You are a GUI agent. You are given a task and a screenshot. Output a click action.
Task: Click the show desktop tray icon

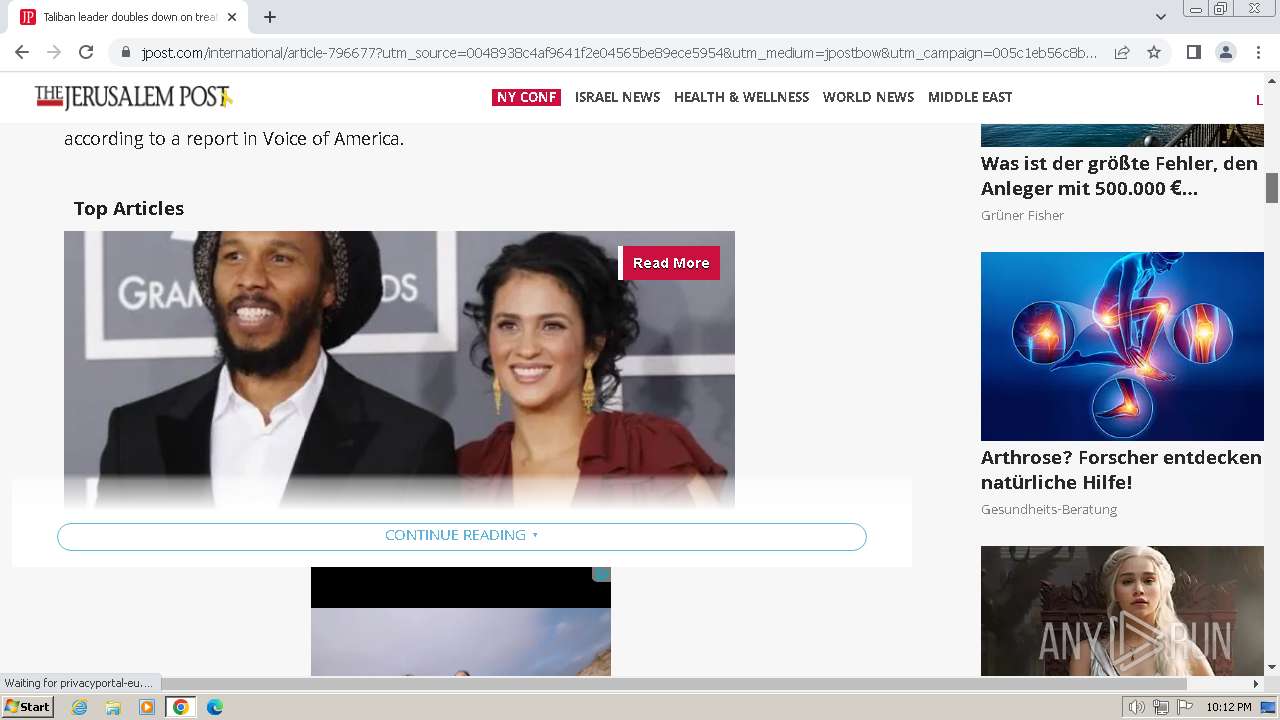pyautogui.click(x=1269, y=707)
